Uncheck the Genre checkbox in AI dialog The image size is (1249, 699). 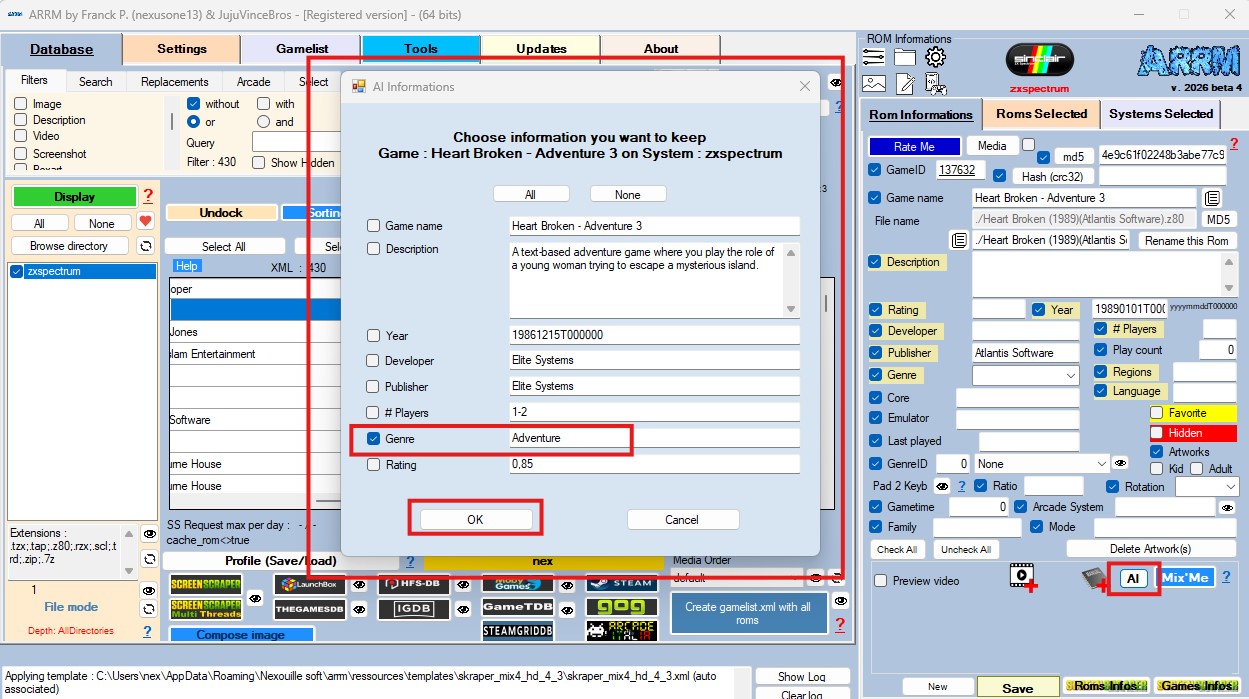click(374, 439)
